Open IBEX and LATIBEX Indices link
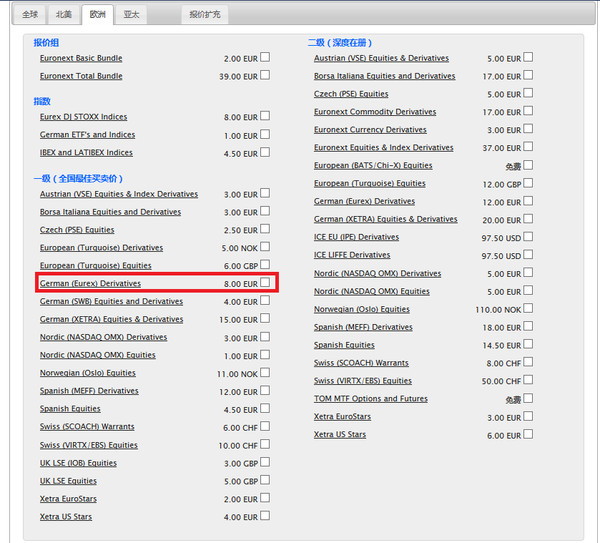 pyautogui.click(x=86, y=153)
